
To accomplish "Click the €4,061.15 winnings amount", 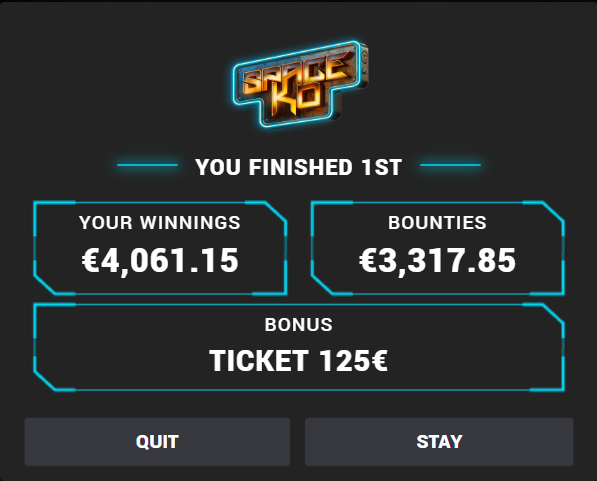I will 160,260.
